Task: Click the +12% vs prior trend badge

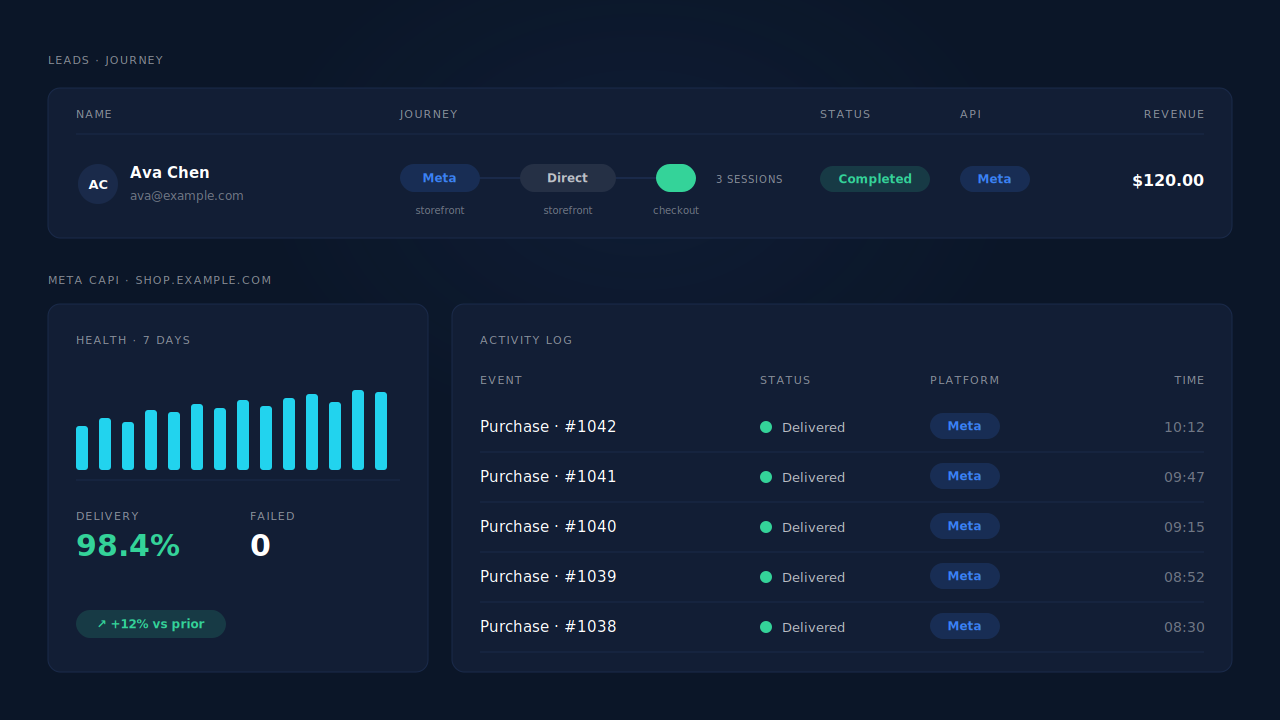Action: point(151,624)
